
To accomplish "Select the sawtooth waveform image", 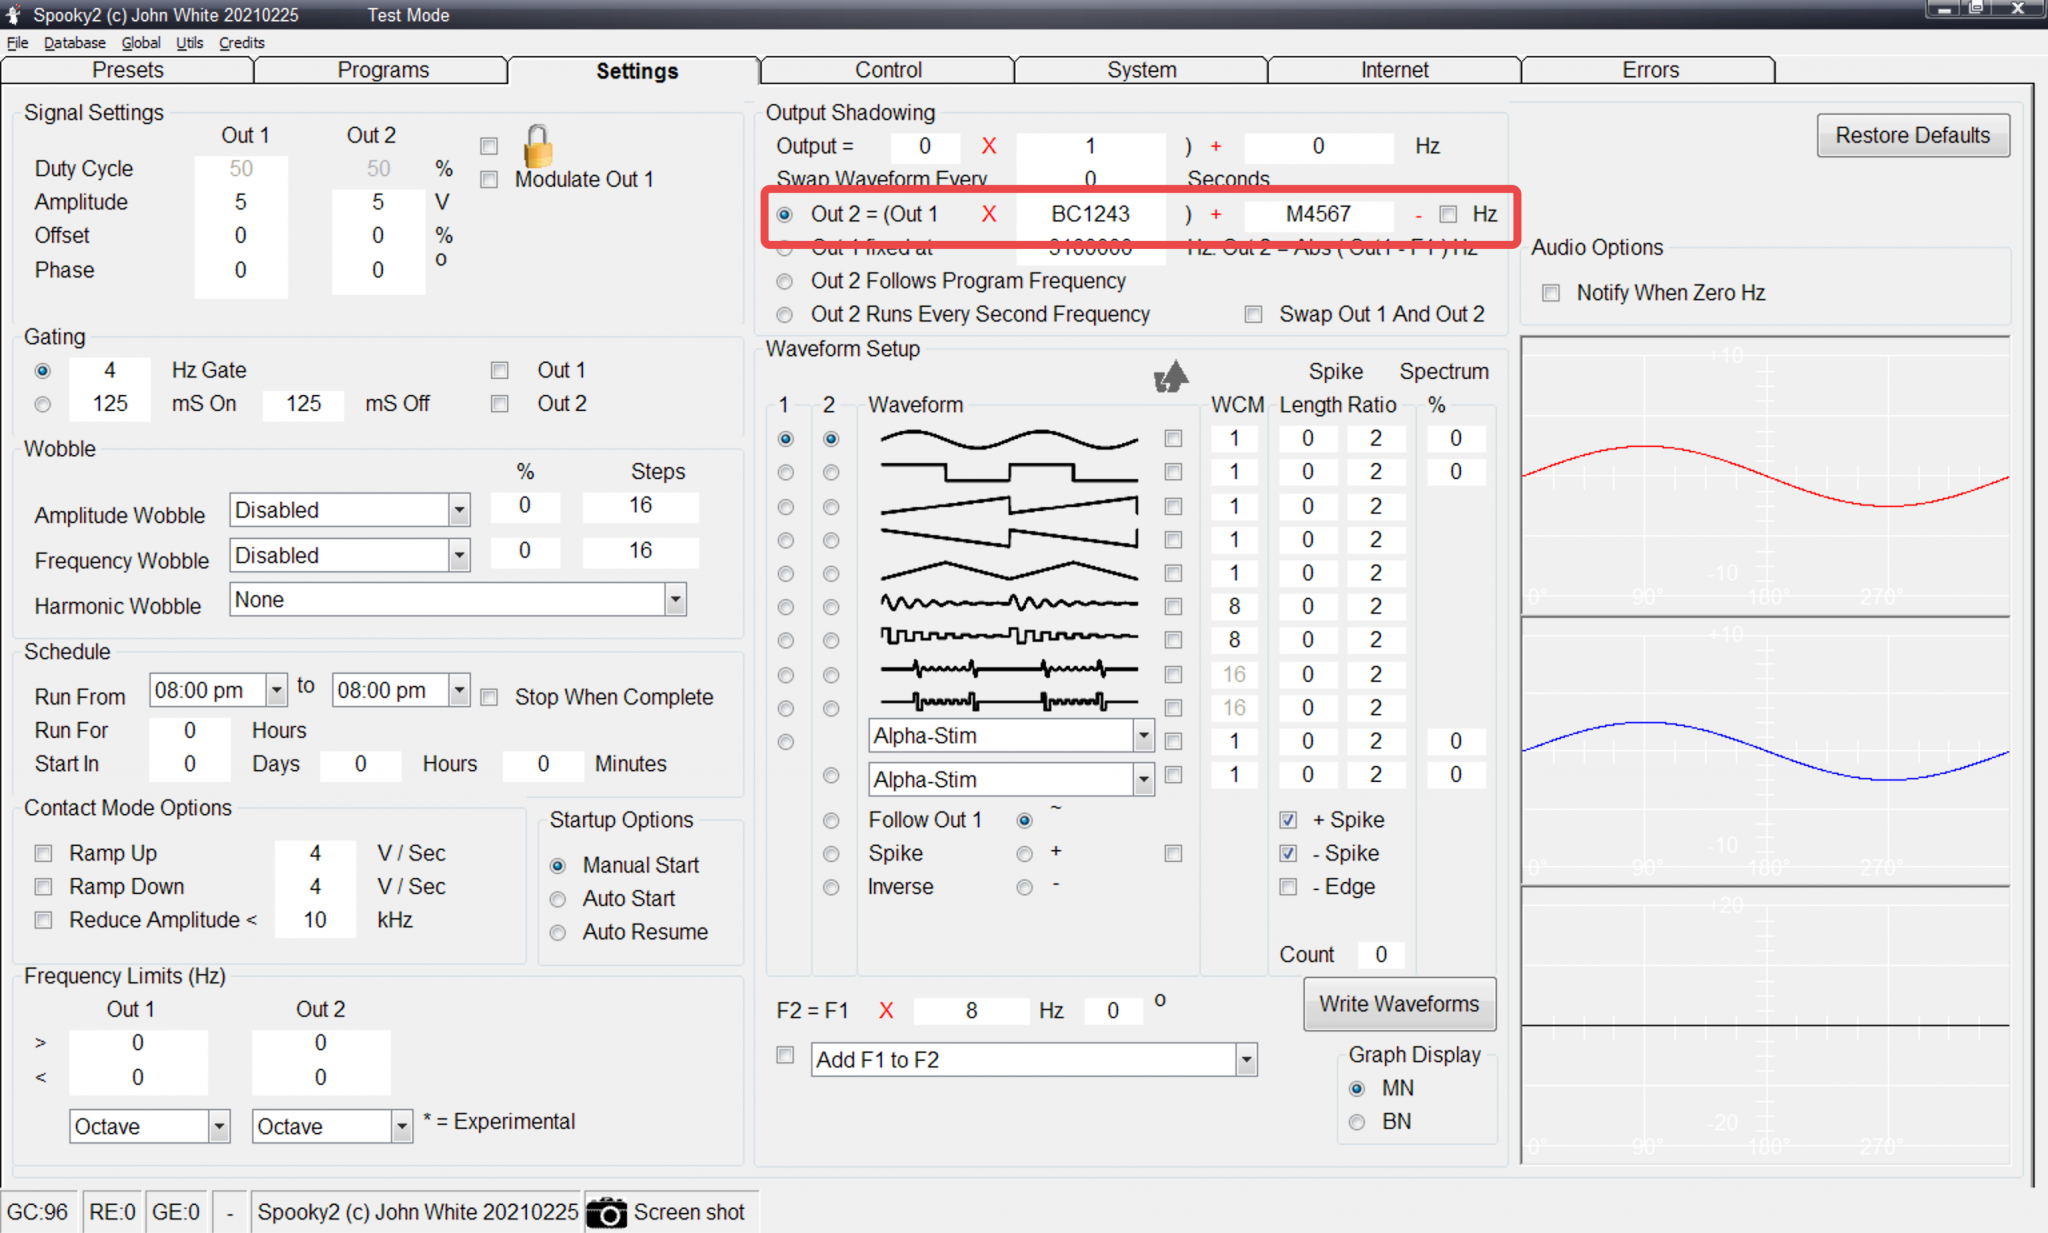I will (1008, 506).
